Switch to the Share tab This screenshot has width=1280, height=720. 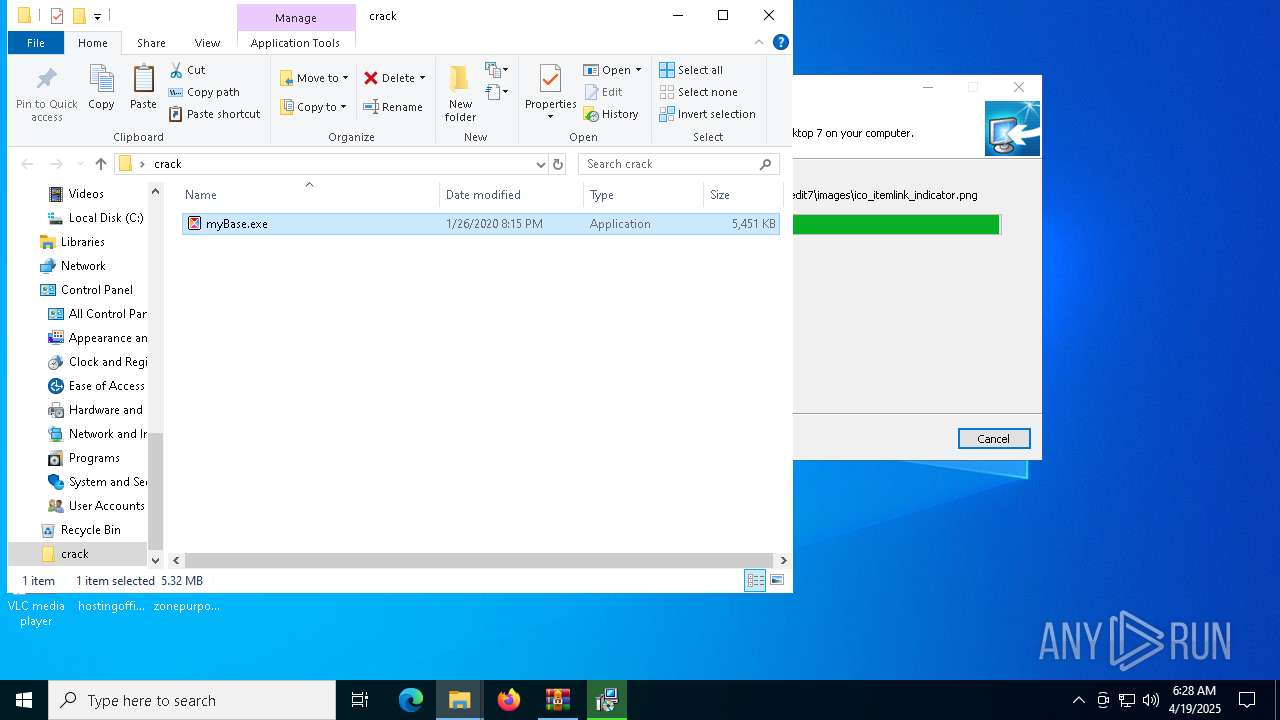[151, 43]
